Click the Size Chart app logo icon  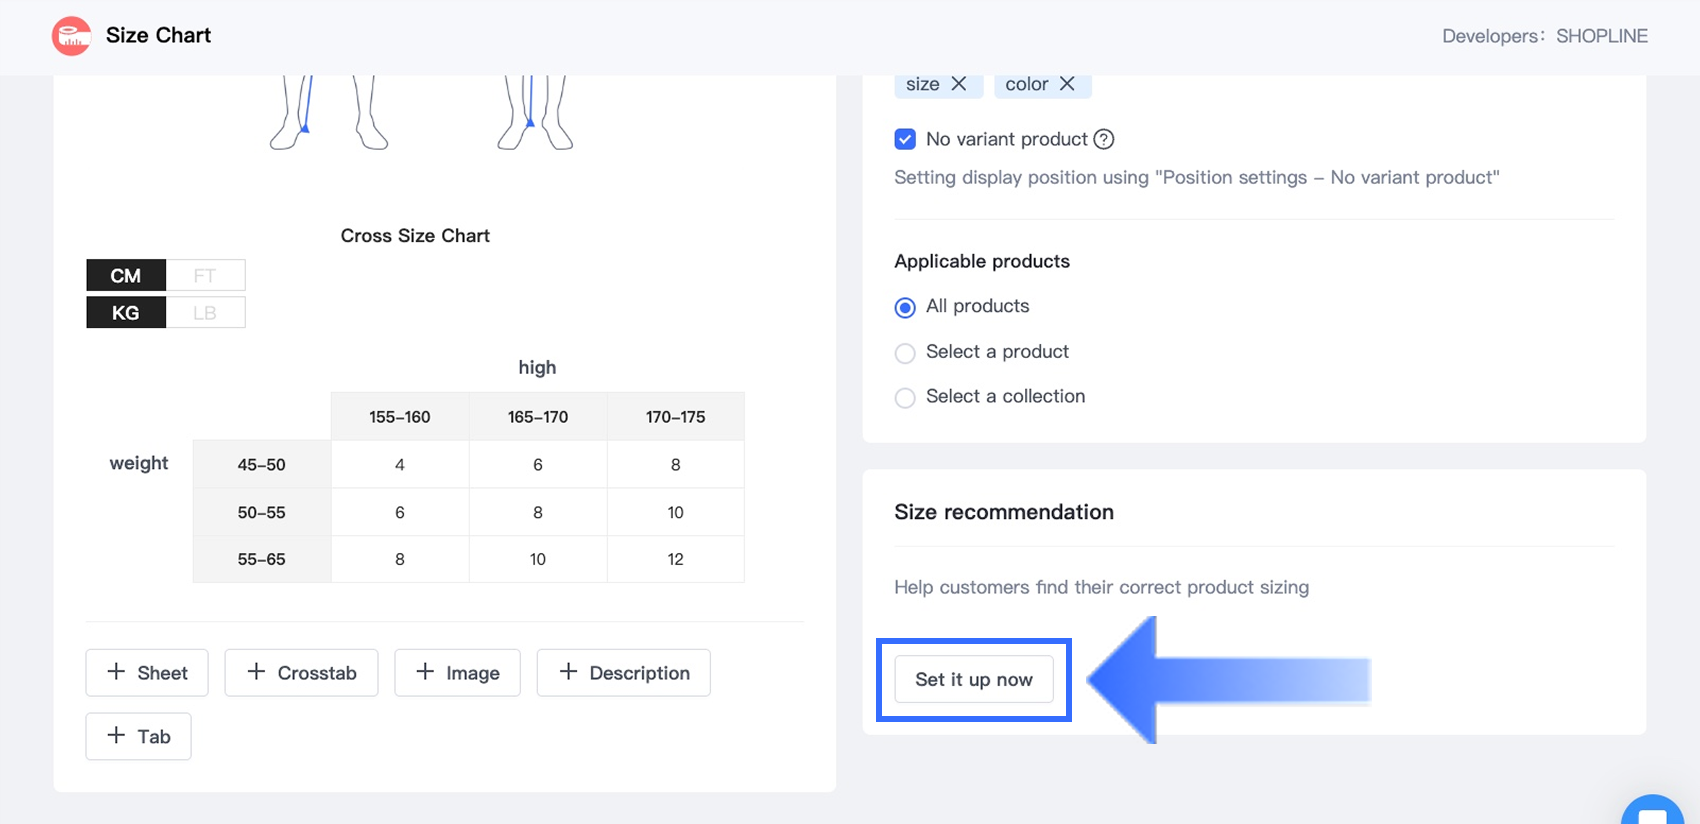tap(71, 36)
